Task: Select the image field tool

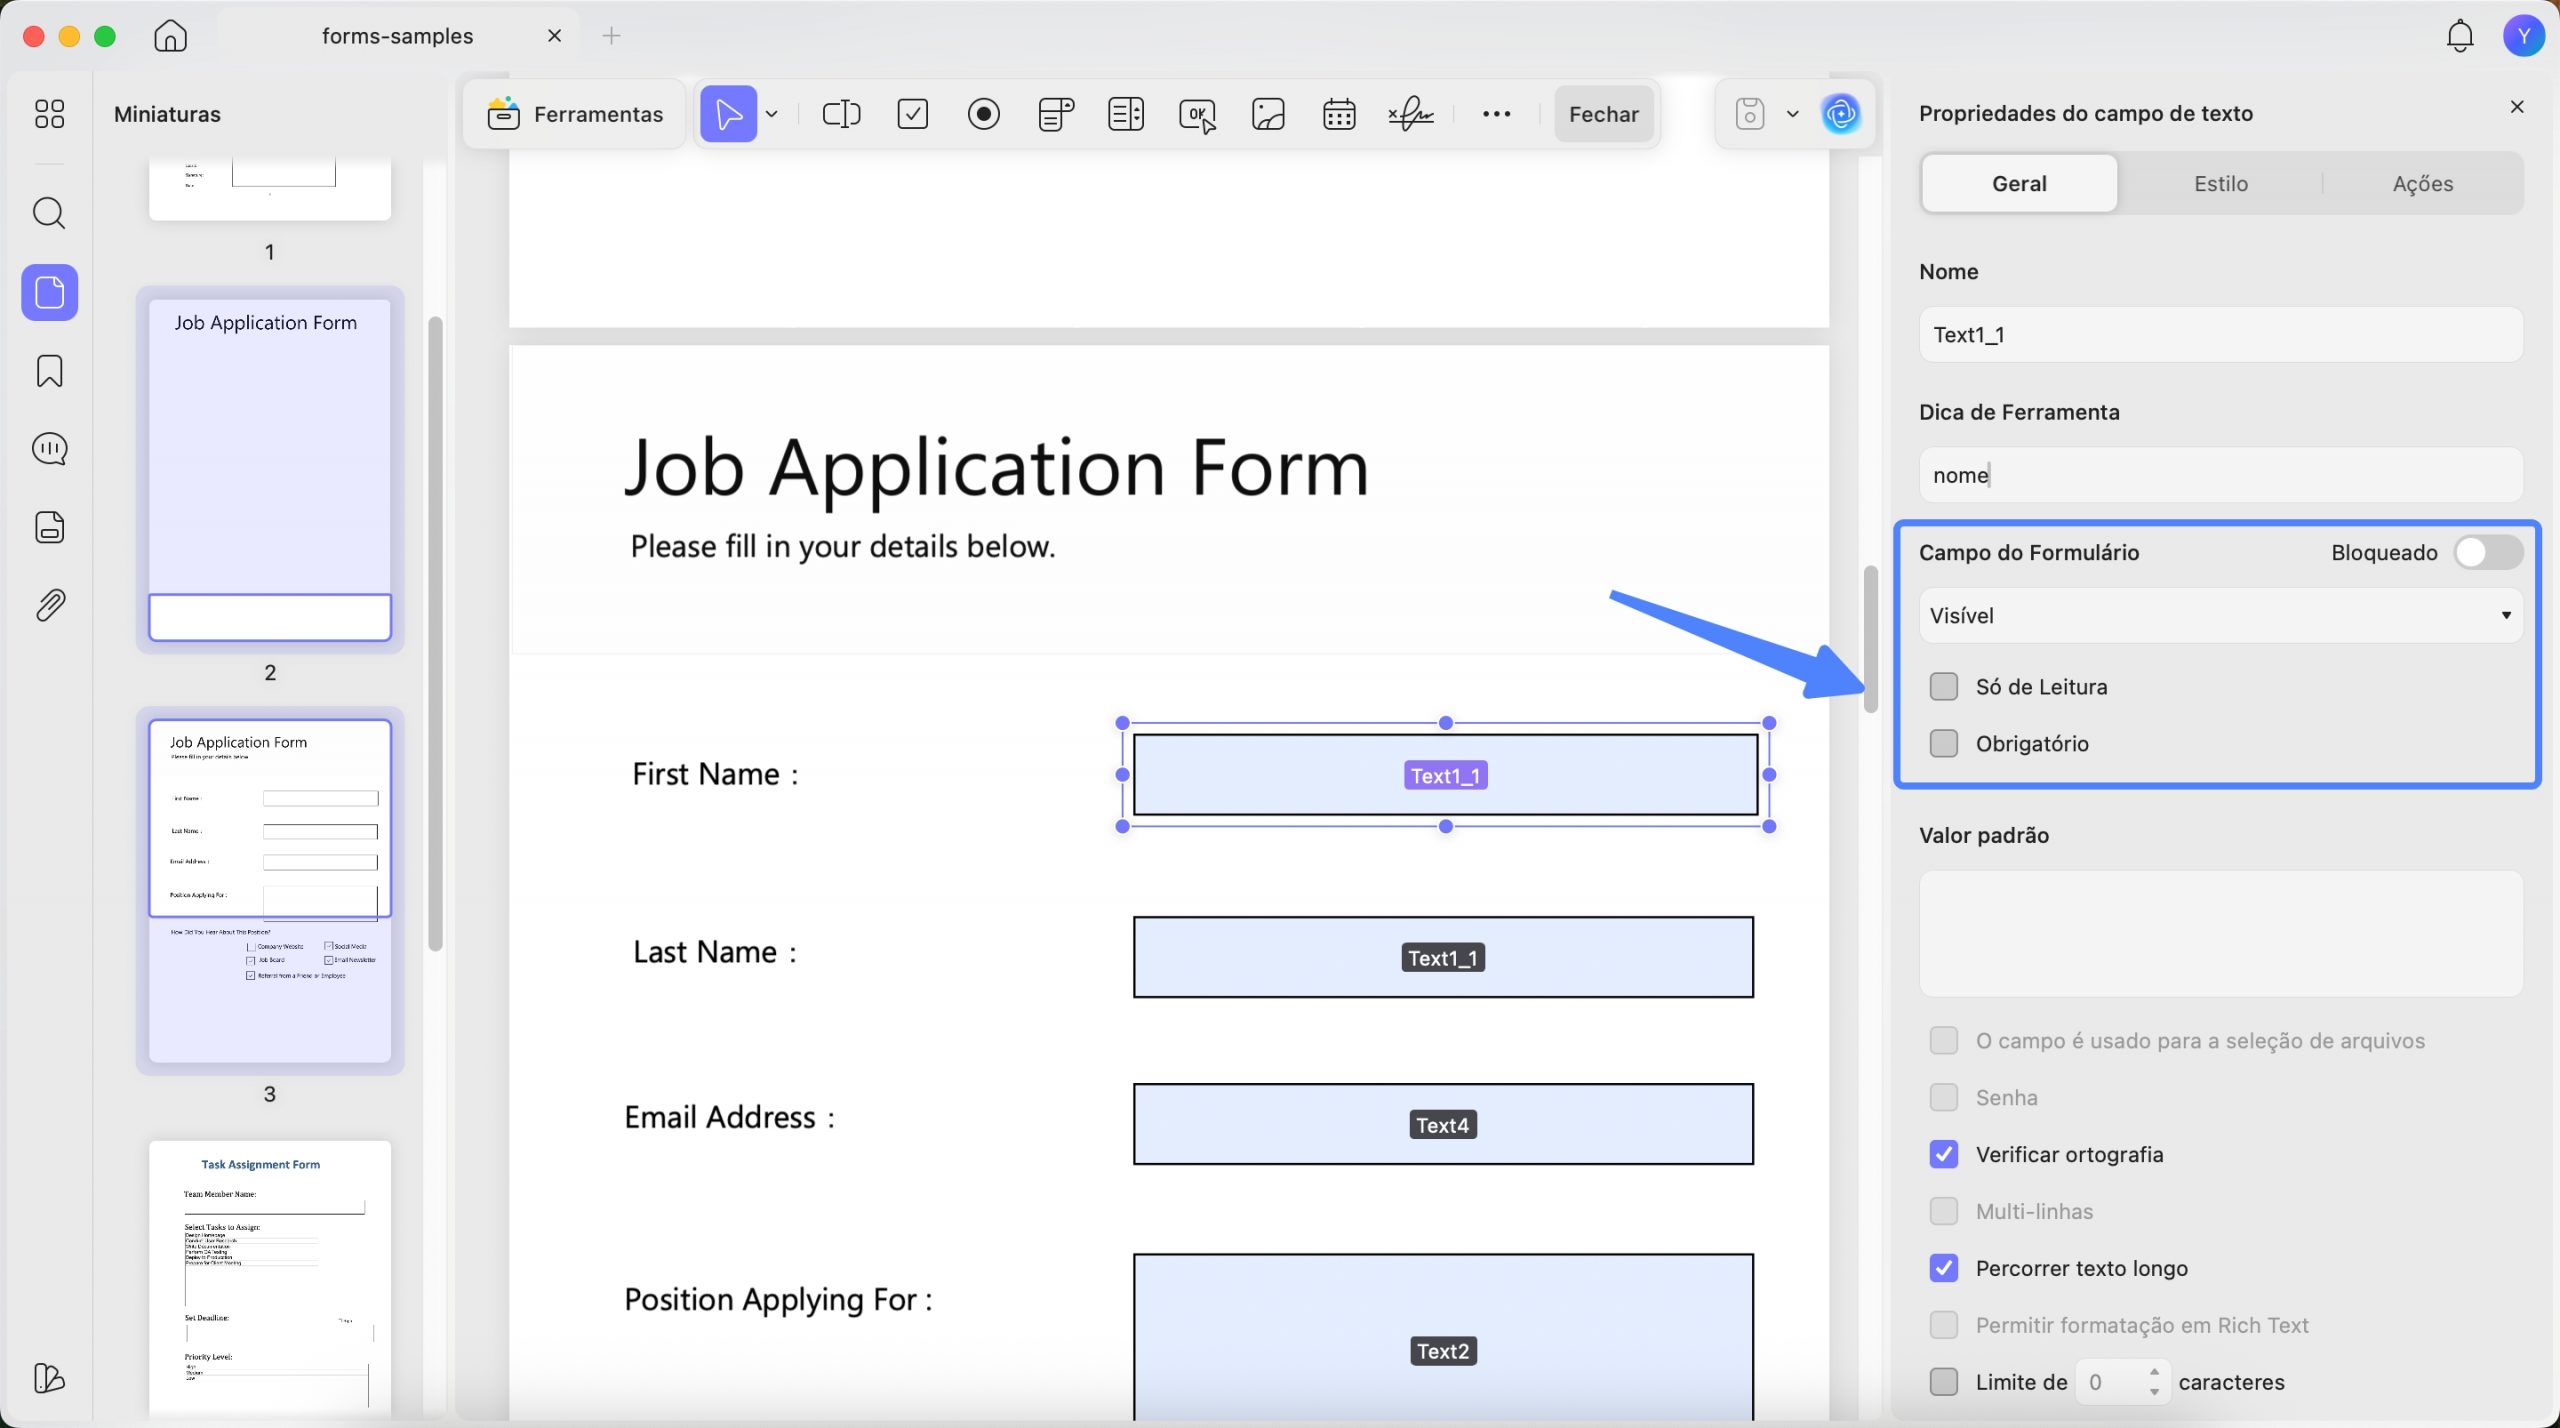Action: click(x=1268, y=114)
